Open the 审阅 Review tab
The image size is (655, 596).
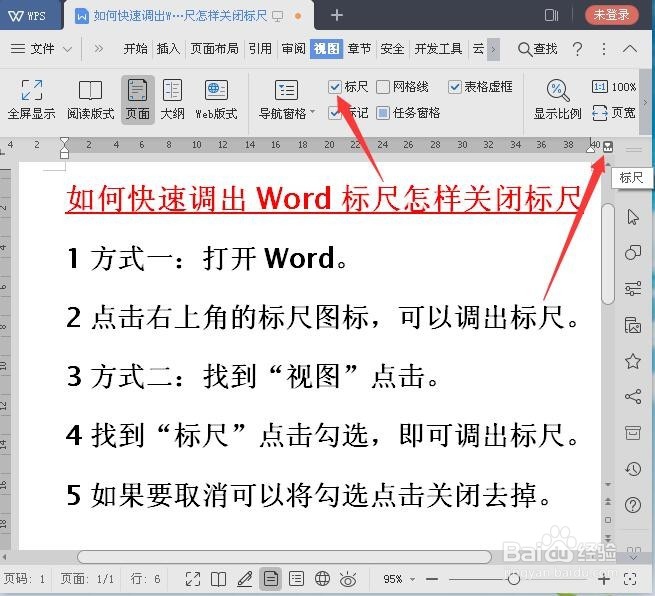(293, 49)
